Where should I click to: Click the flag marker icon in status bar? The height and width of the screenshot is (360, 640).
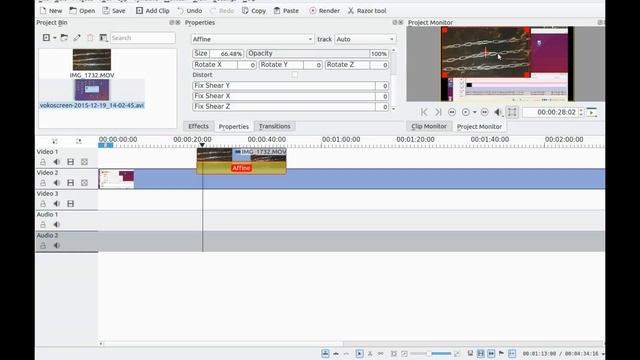501,353
